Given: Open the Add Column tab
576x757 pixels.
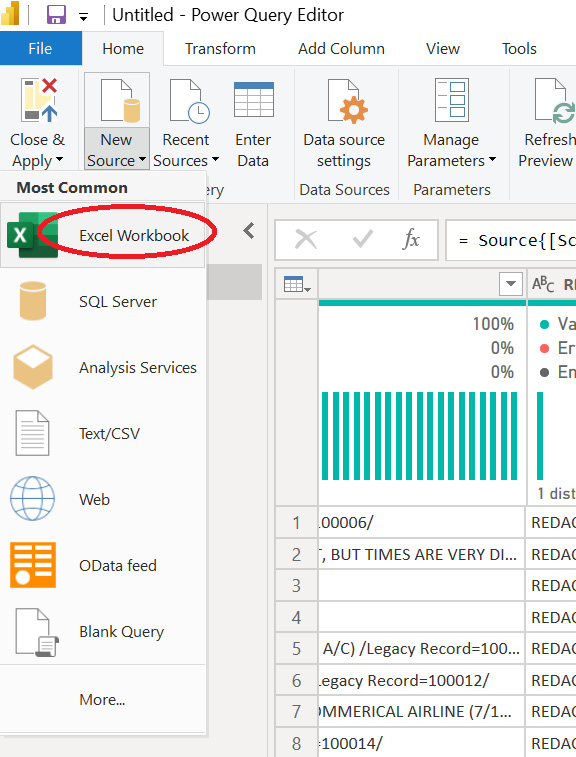Looking at the screenshot, I should click(x=341, y=48).
